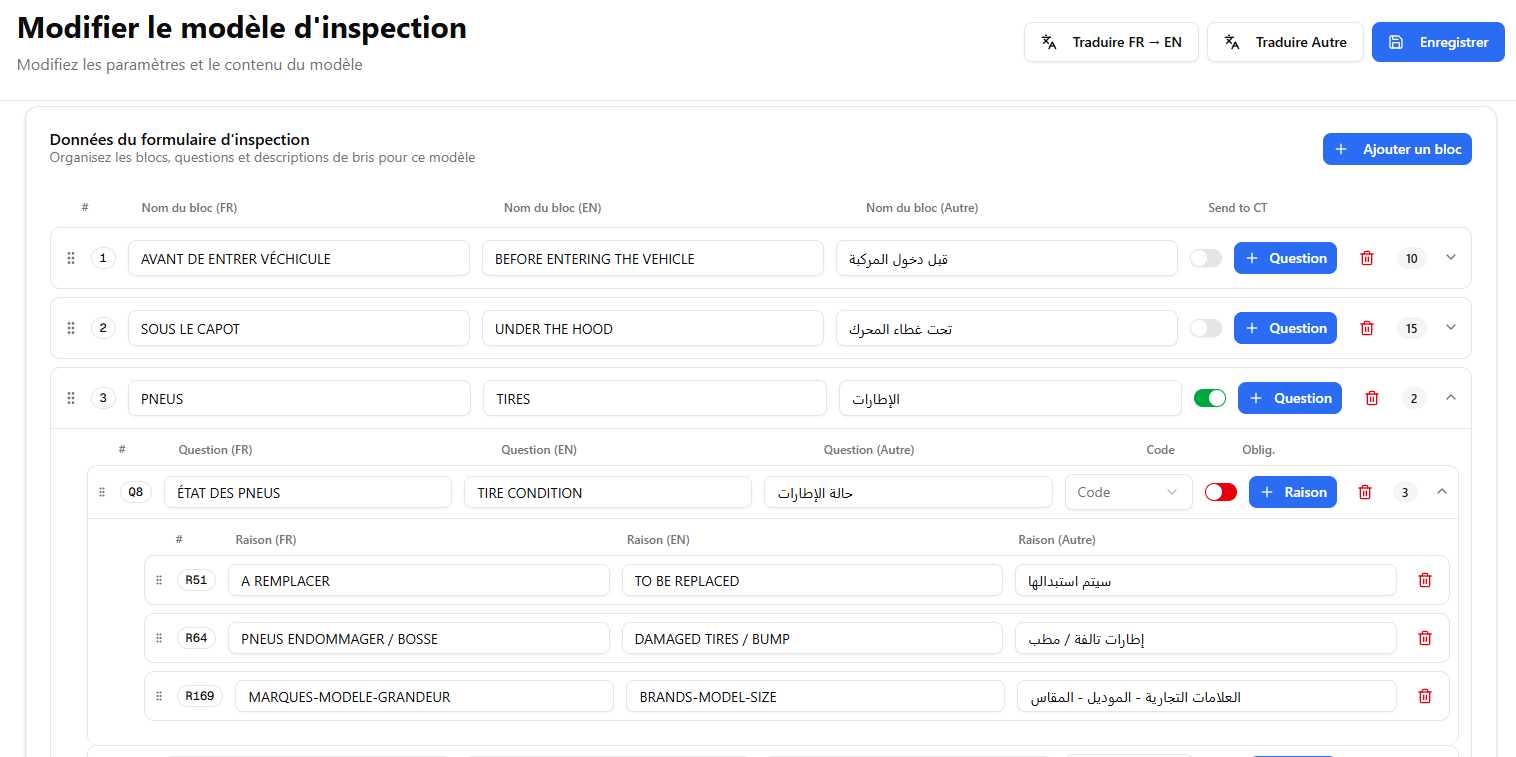Delete reason R169 MARQUES-MODELE-GRANDEUR

[1425, 696]
